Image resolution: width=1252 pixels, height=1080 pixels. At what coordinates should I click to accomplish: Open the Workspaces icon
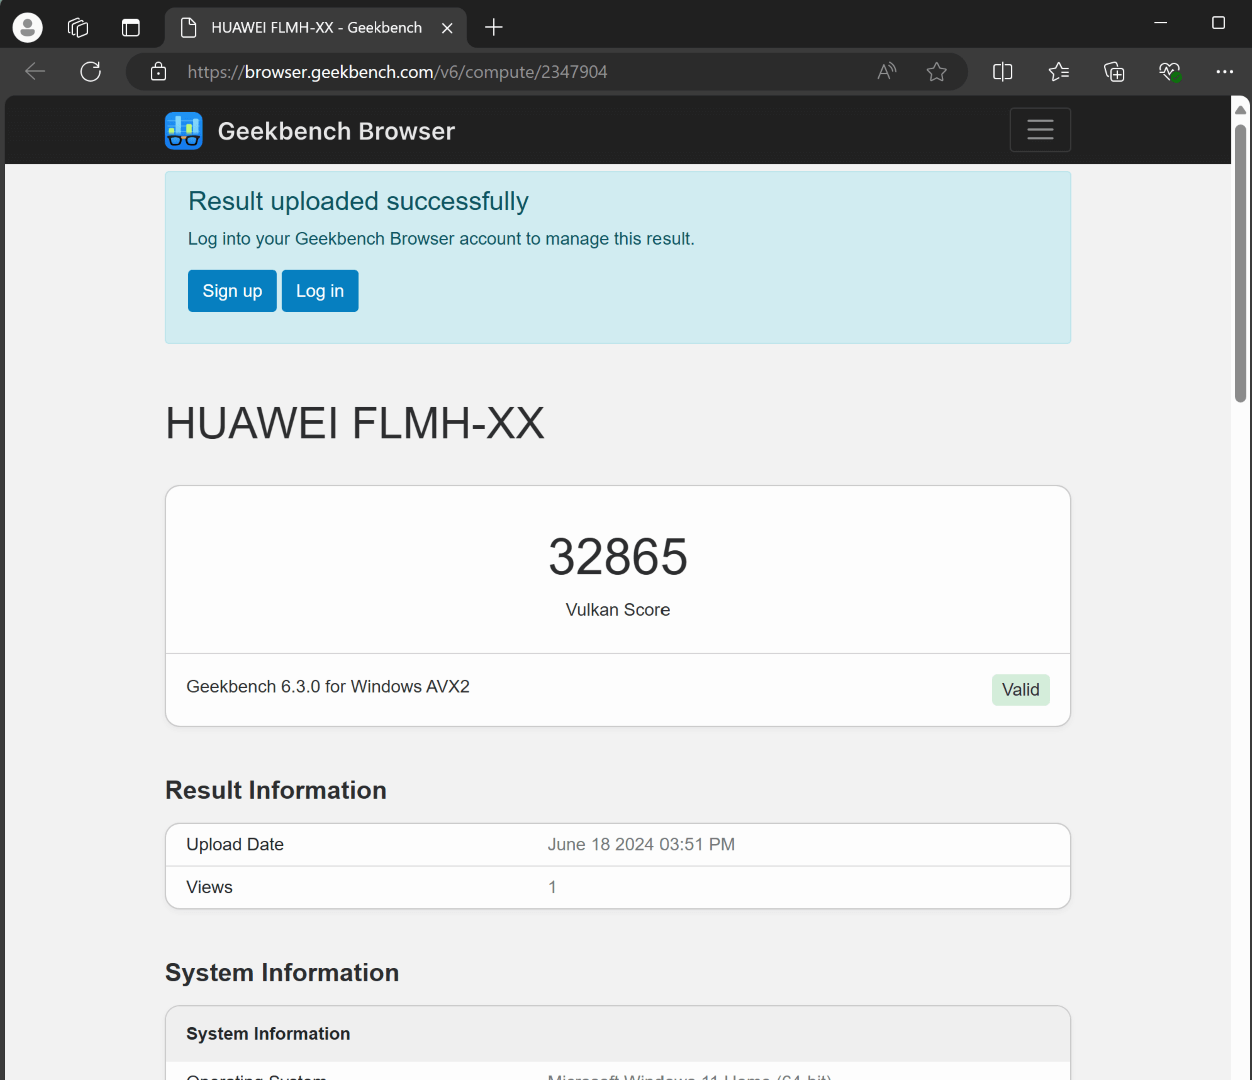pyautogui.click(x=78, y=27)
